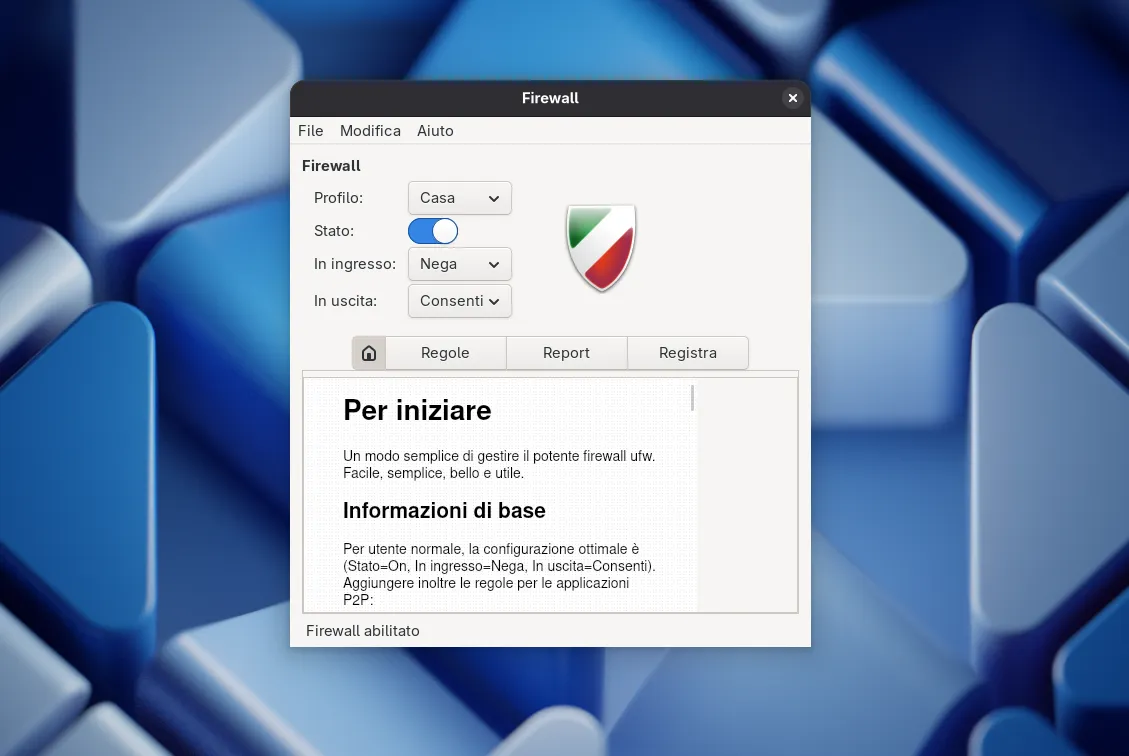Click the 'Profilo:' label
Screen dimensions: 1129x756
338,198
